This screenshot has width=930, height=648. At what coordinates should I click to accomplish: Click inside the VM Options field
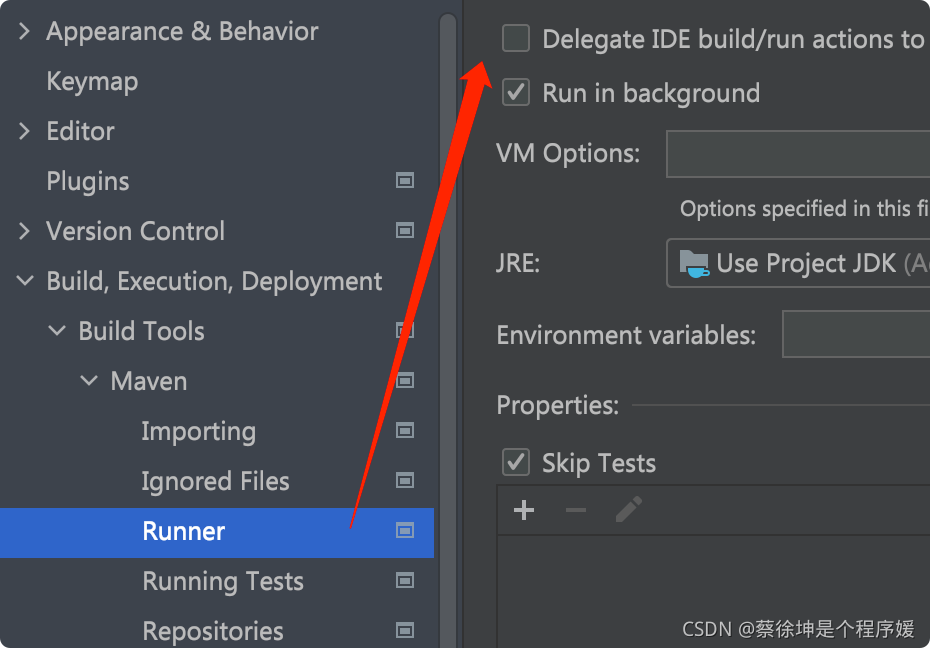pos(798,154)
